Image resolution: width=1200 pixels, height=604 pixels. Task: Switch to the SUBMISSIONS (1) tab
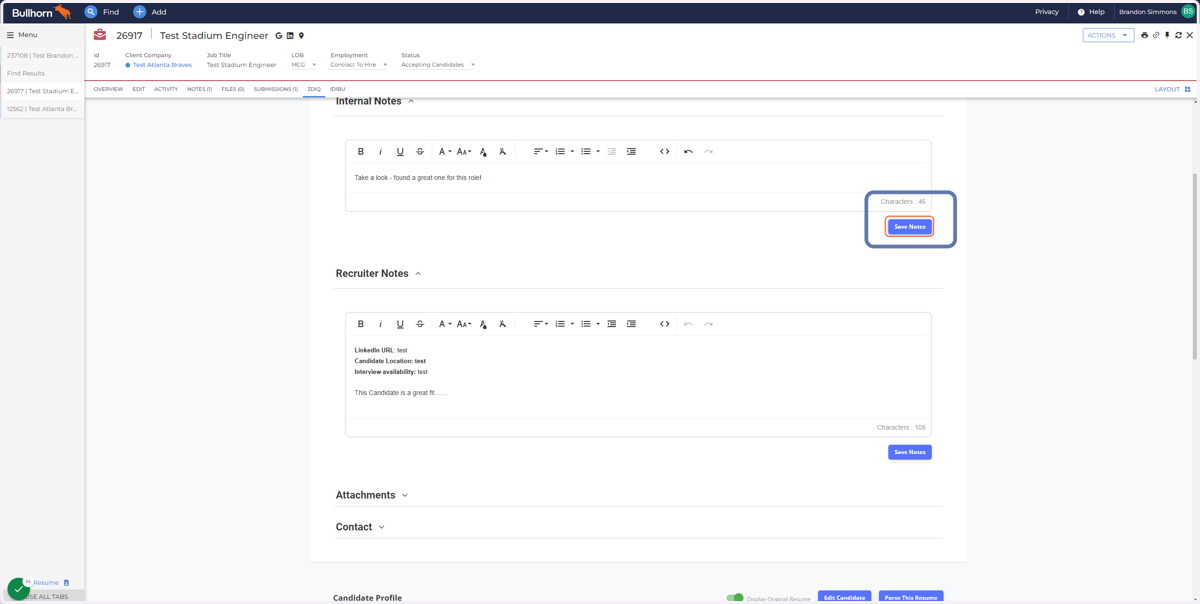pos(276,89)
